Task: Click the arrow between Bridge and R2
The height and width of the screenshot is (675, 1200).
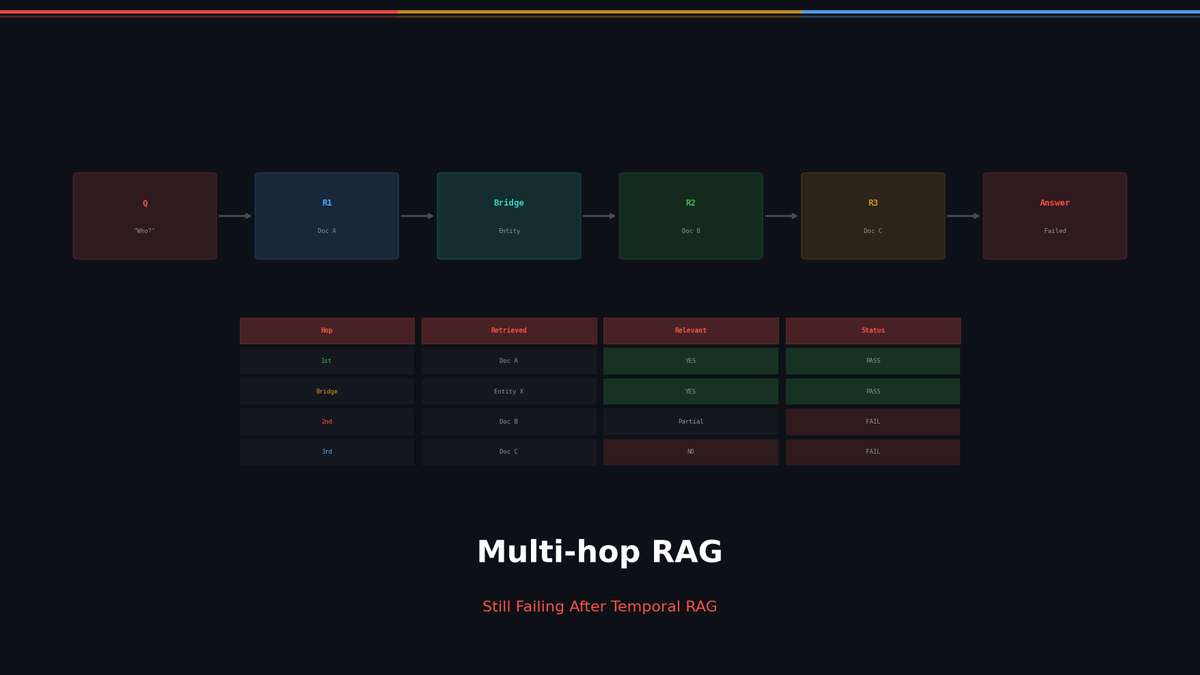Action: 599,215
